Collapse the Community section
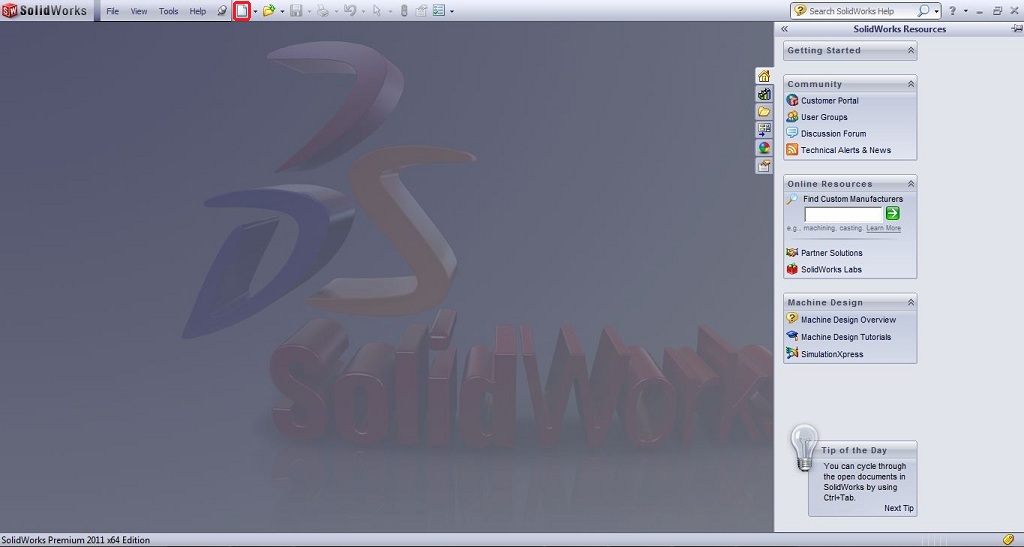 pos(910,84)
